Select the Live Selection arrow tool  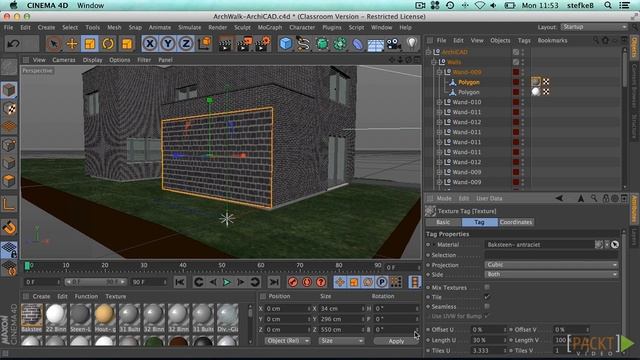[x=53, y=44]
